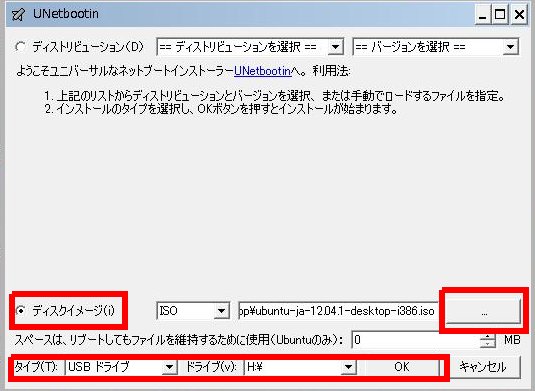Click the UNetbootin title bar app icon
This screenshot has height=391, width=535.
click(x=18, y=15)
